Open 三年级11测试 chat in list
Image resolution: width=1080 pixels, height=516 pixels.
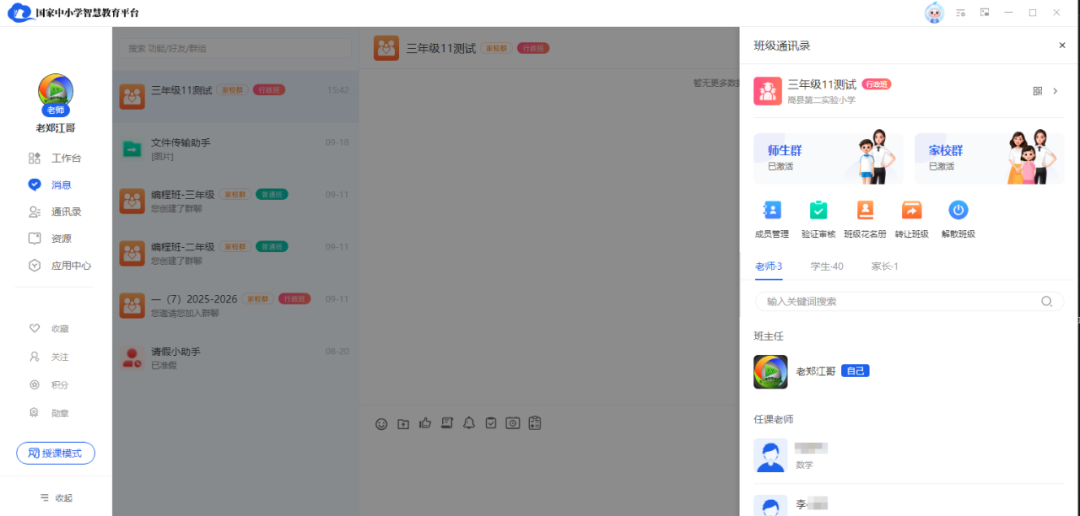[236, 97]
